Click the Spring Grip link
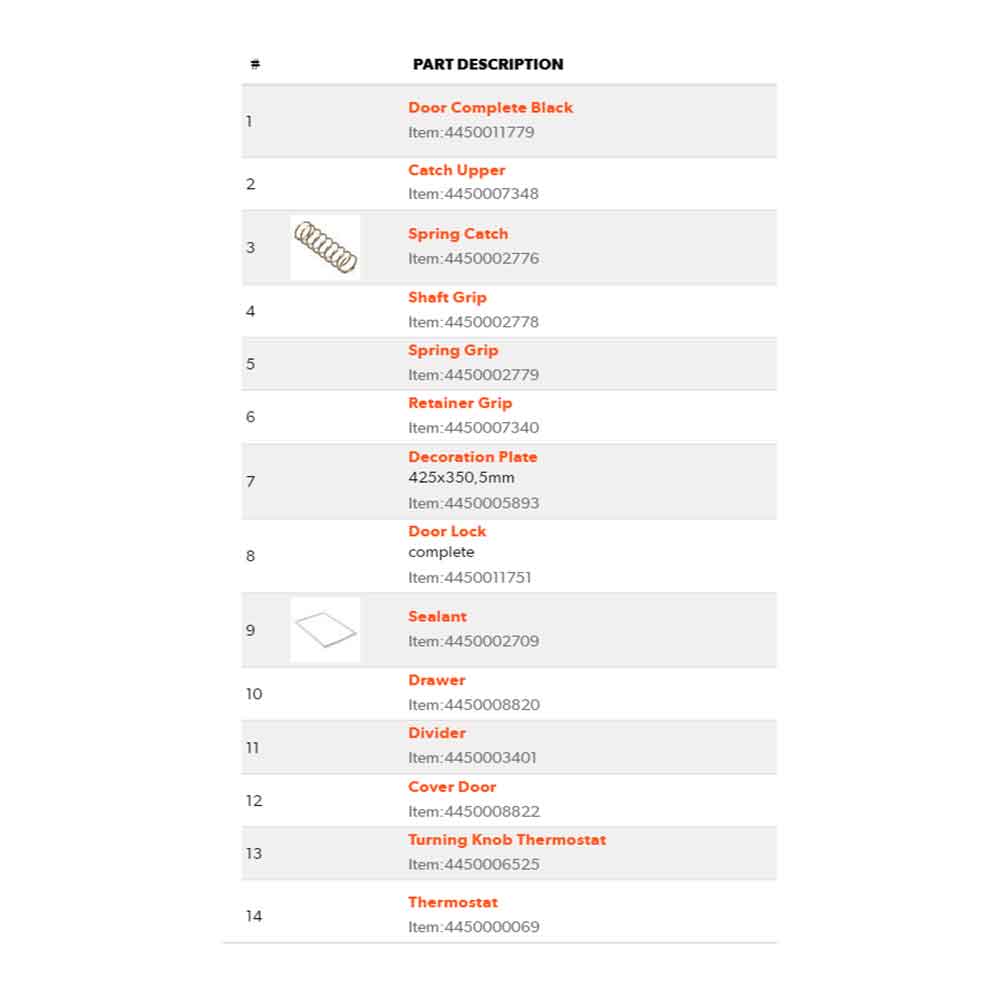 click(452, 350)
